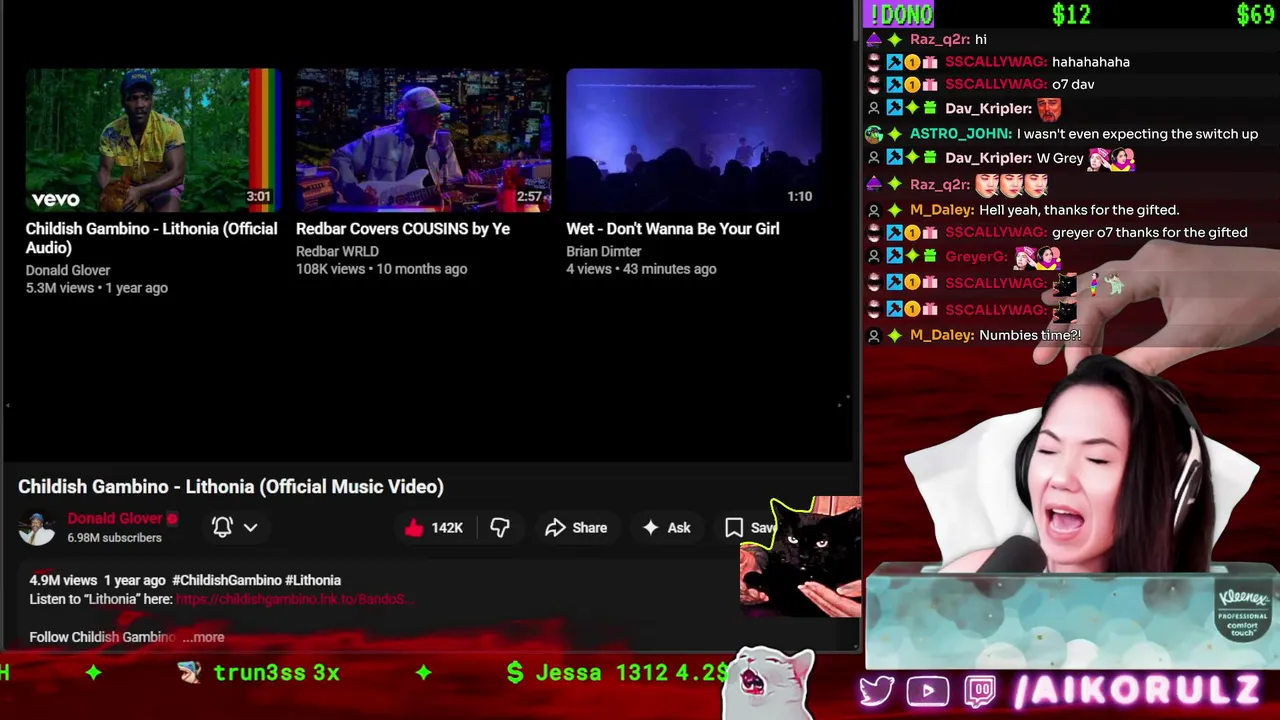Expand the notification options chevron
This screenshot has height=720, width=1280.
[251, 527]
